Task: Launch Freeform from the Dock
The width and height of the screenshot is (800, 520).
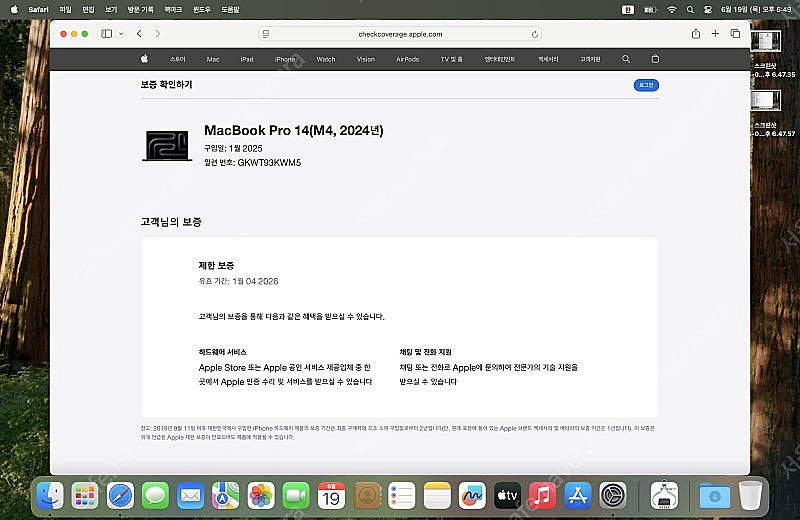Action: click(472, 496)
